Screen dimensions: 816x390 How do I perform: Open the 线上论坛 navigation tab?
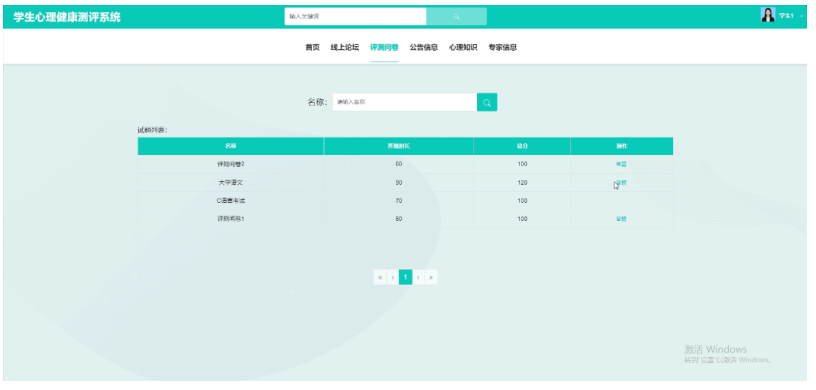pos(345,47)
